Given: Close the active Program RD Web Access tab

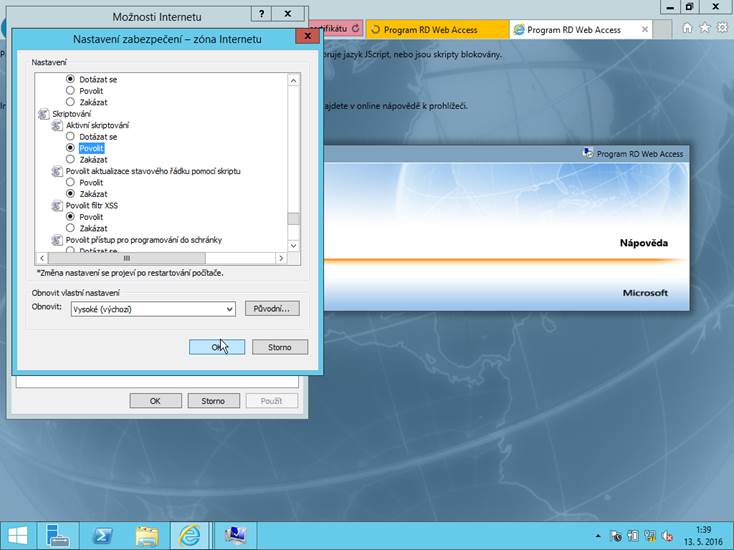Looking at the screenshot, I should (x=645, y=29).
